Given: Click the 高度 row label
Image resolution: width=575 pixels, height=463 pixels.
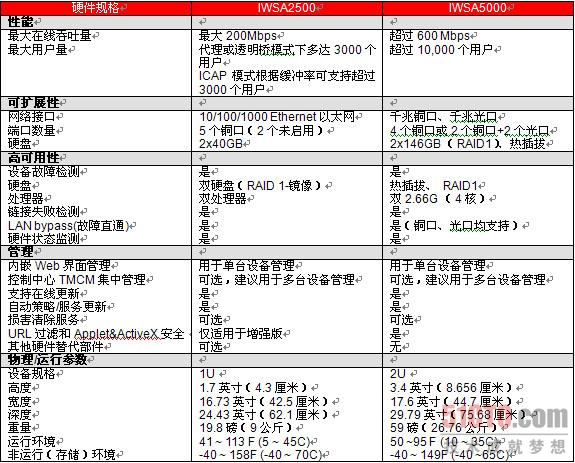Looking at the screenshot, I should coord(20,388).
